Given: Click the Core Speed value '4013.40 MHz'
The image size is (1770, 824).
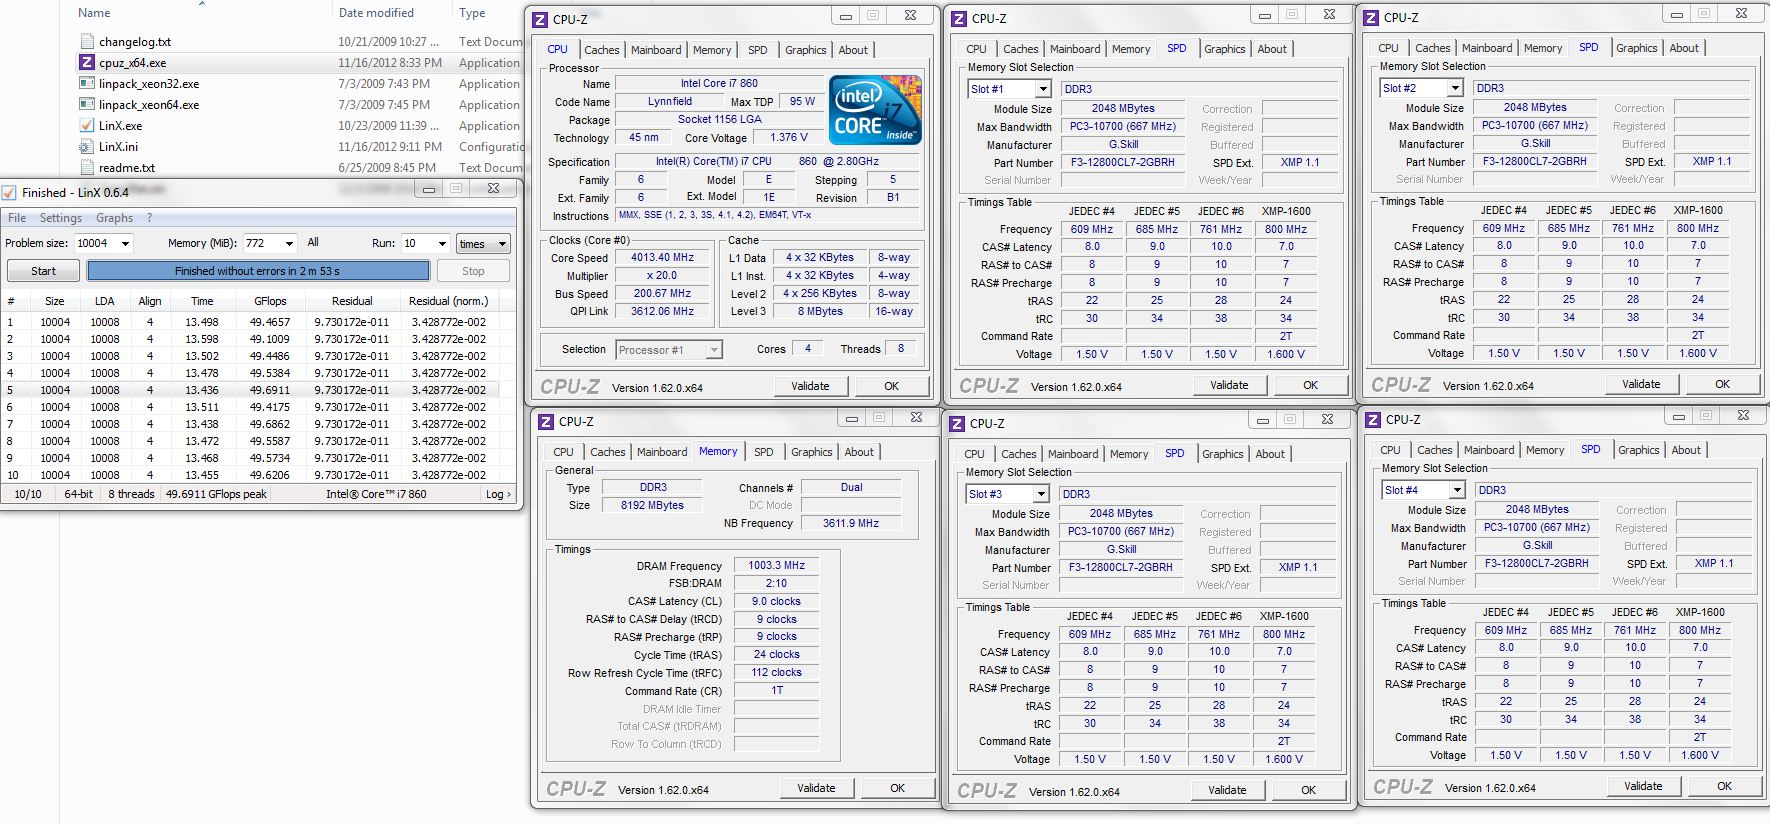Looking at the screenshot, I should click(x=662, y=258).
